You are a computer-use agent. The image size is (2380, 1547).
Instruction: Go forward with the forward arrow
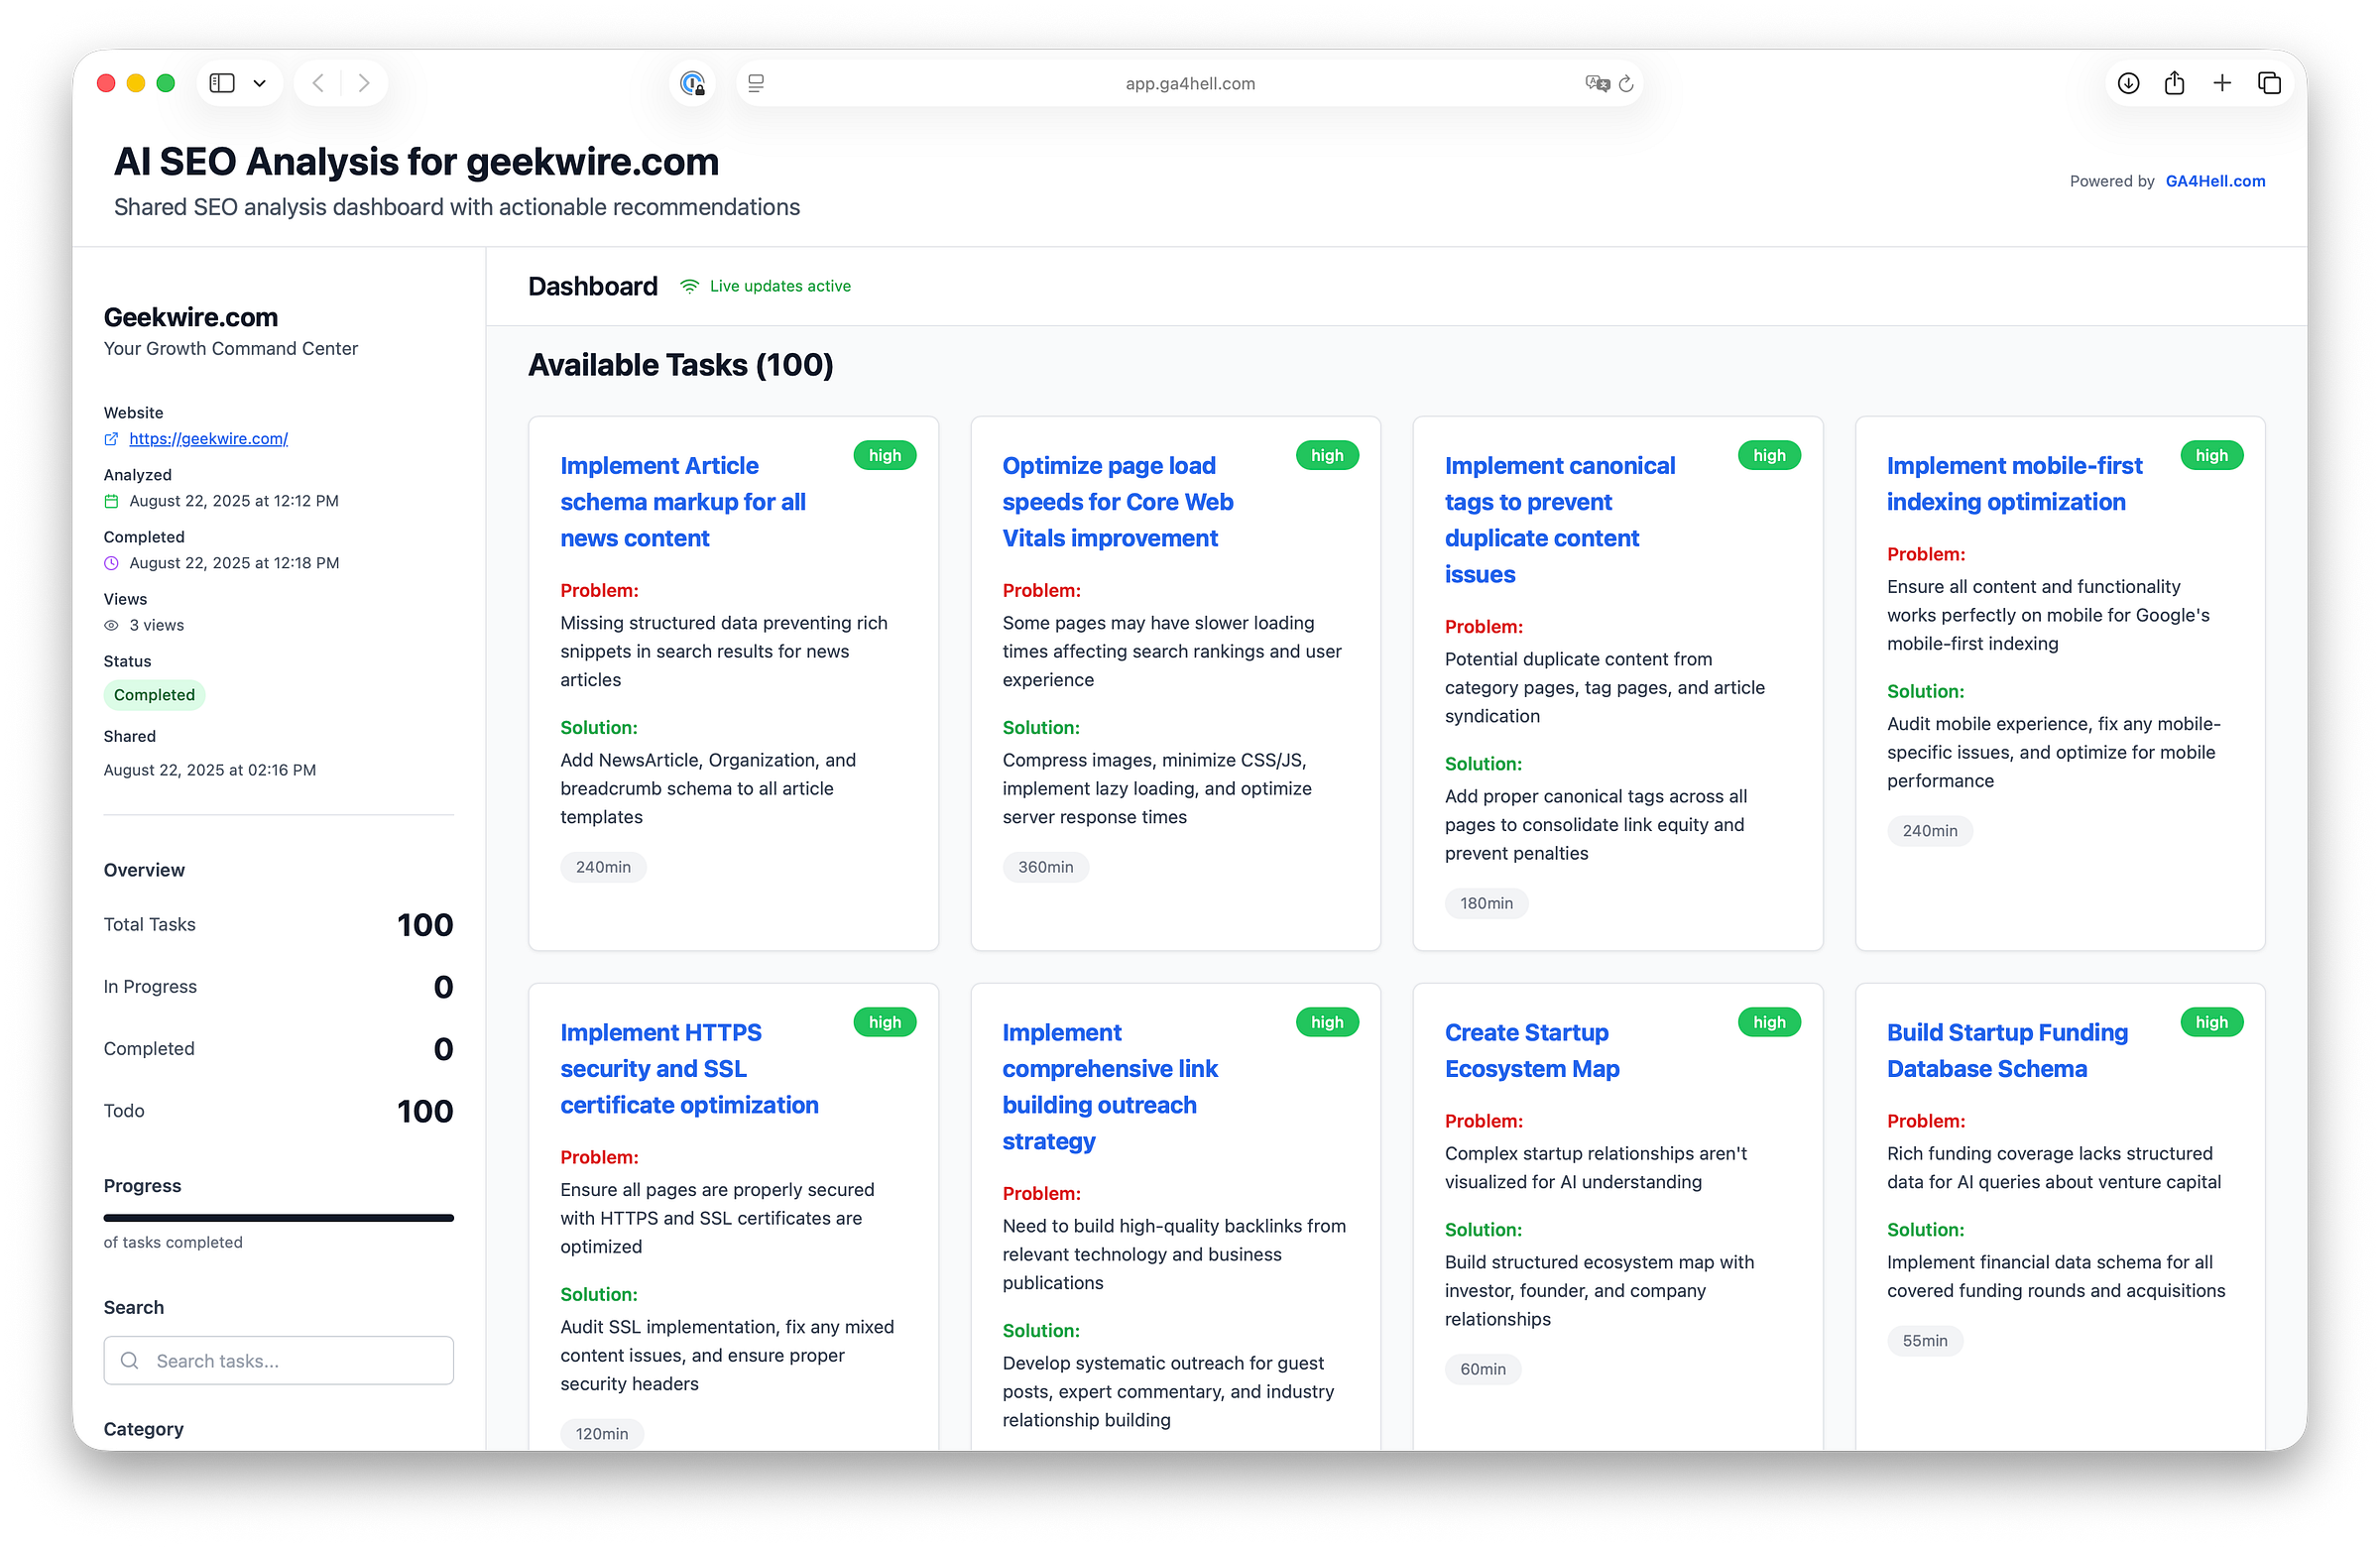tap(364, 83)
